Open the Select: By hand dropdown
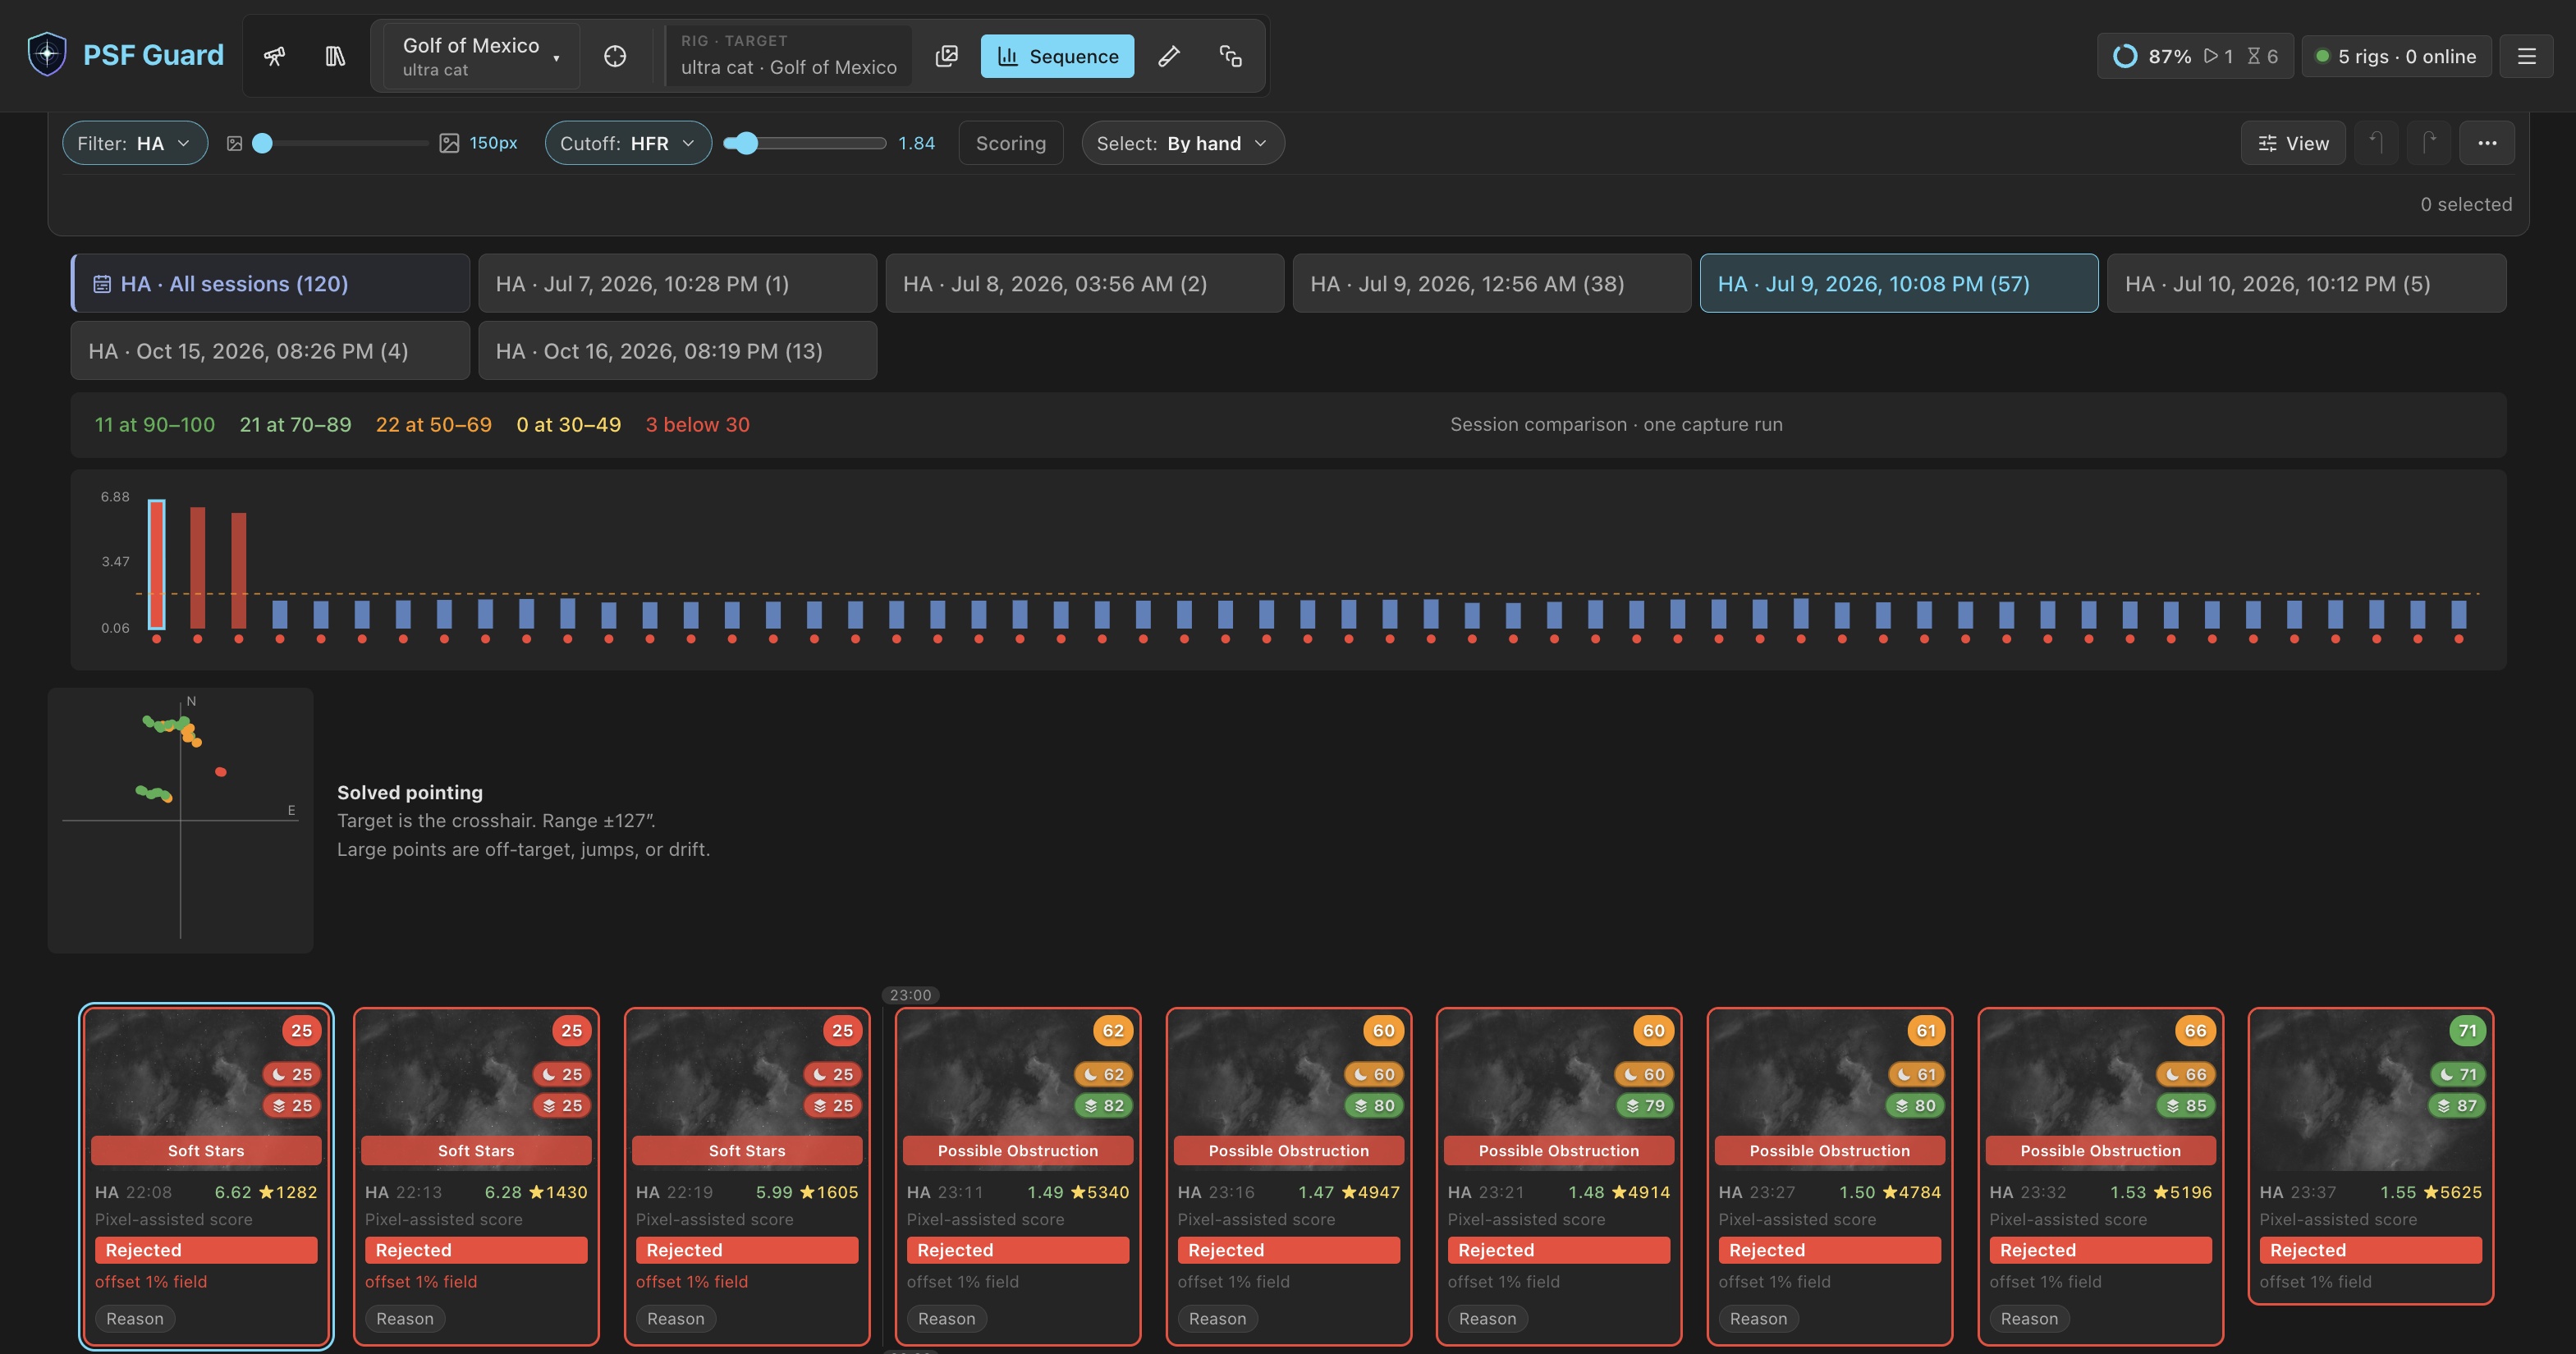2576x1354 pixels. [x=1183, y=143]
